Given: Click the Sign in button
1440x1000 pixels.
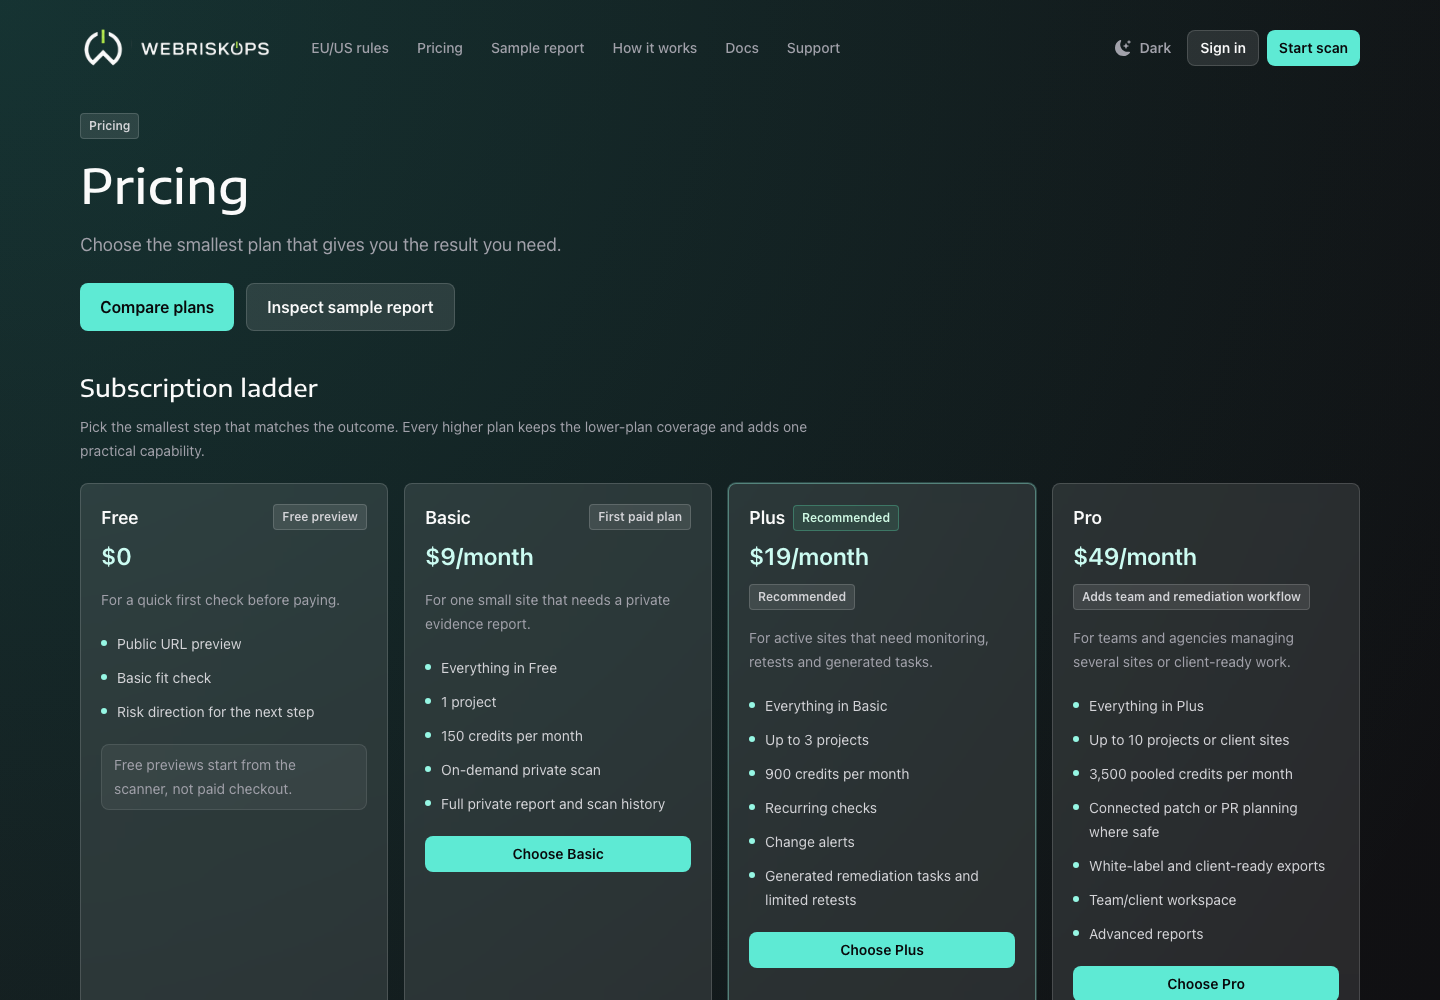Looking at the screenshot, I should tap(1223, 48).
